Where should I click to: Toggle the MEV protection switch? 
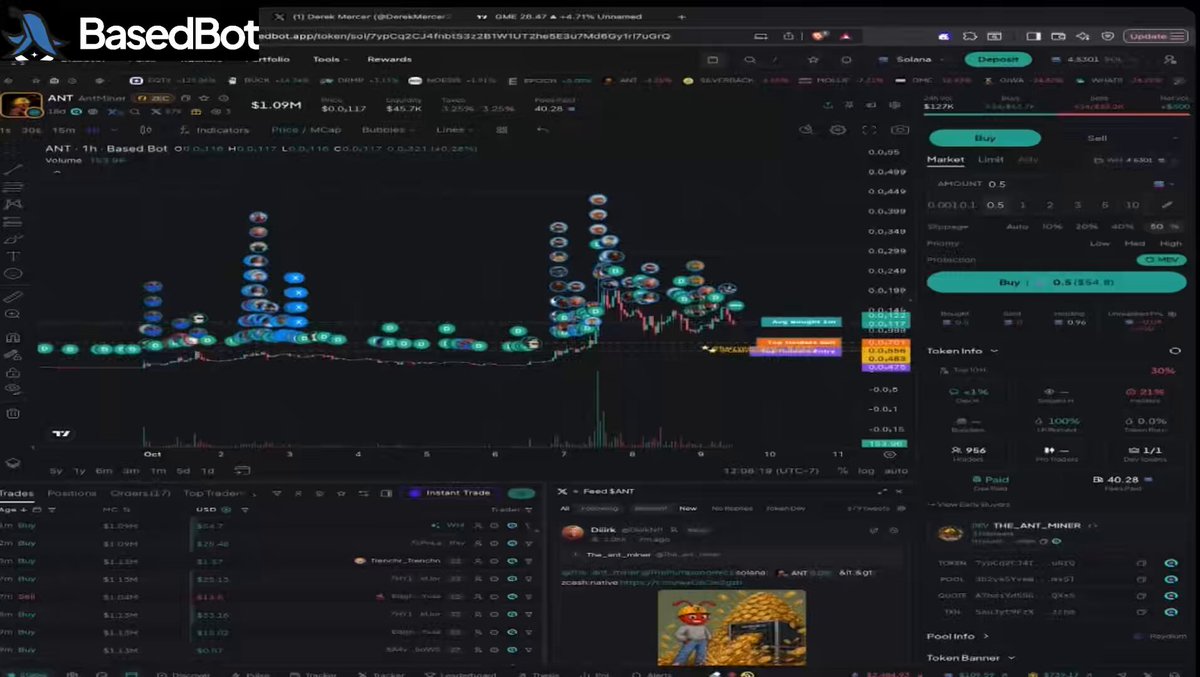1161,260
